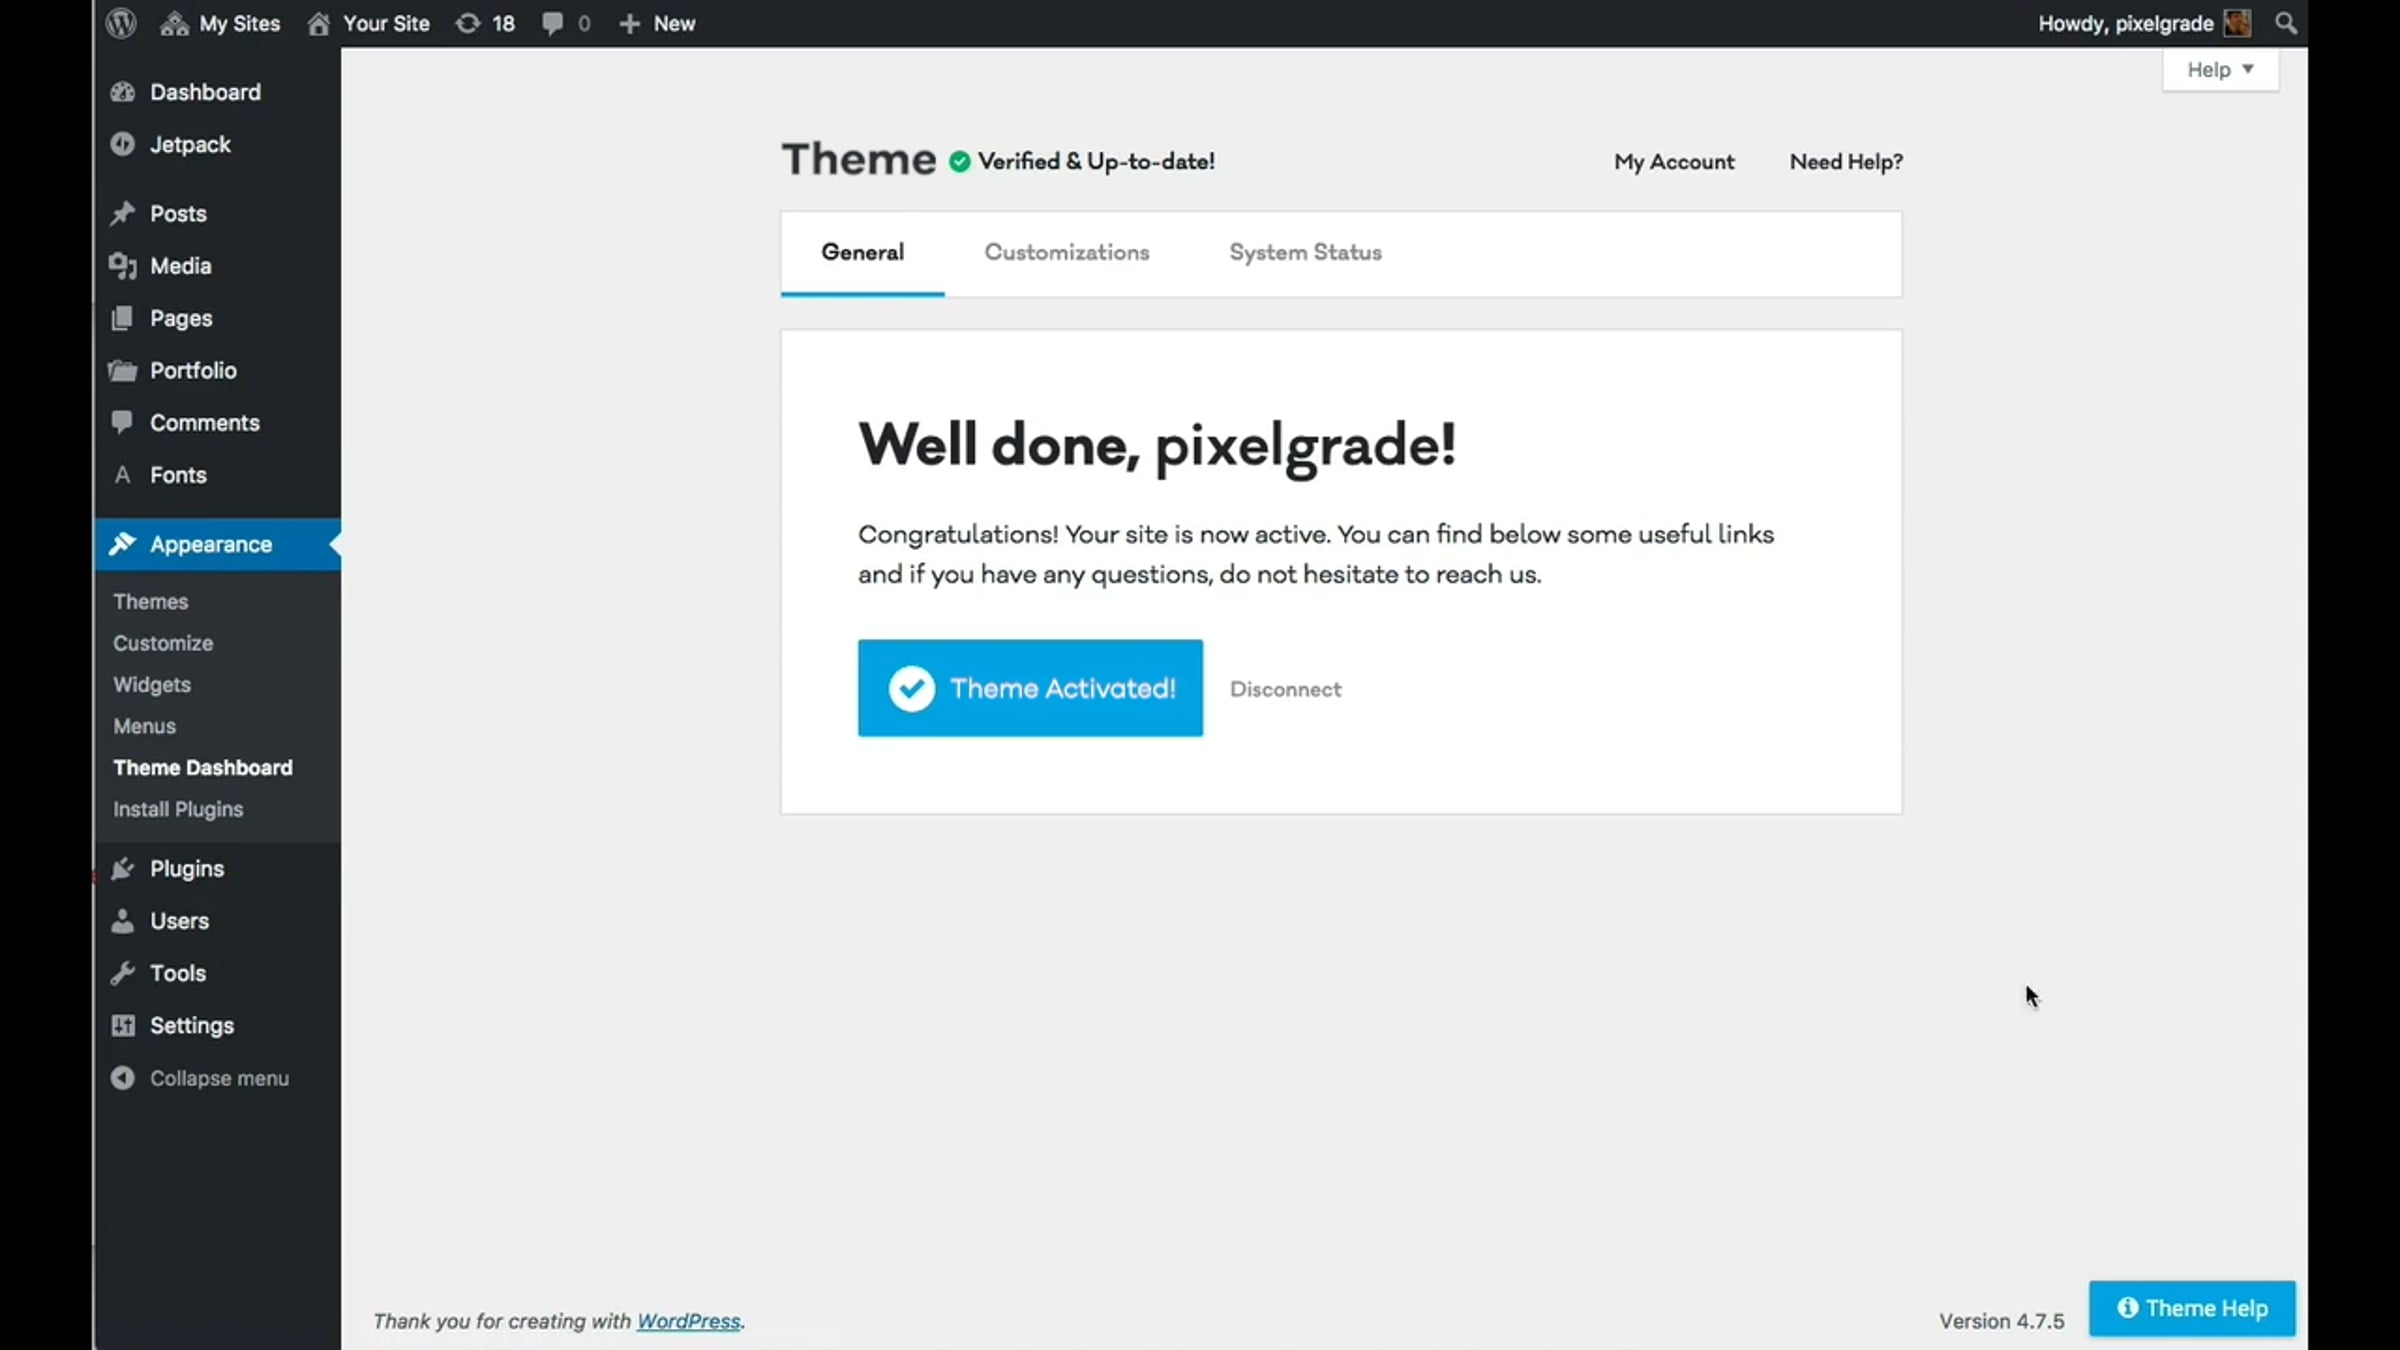Click the Portfolio folder icon
Image resolution: width=2400 pixels, height=1350 pixels.
coord(122,370)
